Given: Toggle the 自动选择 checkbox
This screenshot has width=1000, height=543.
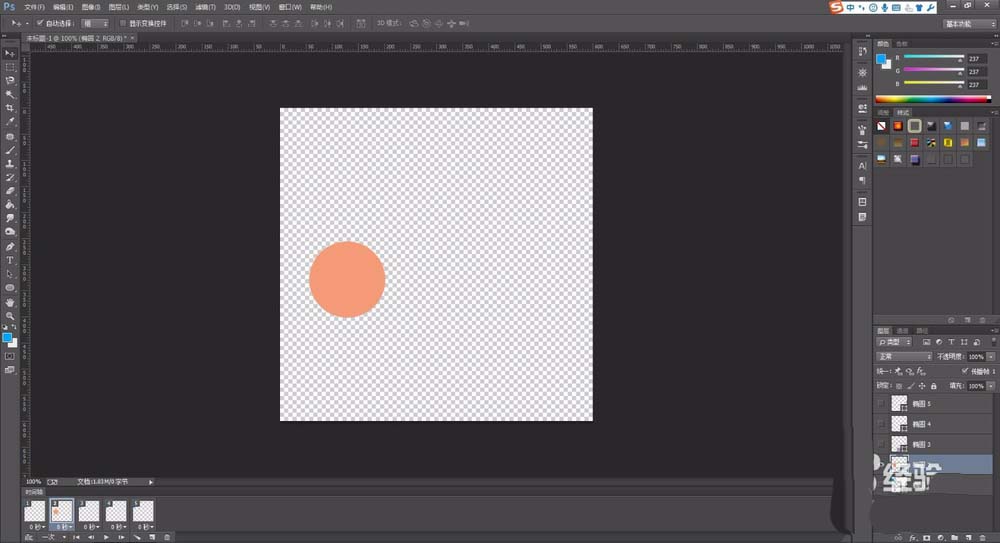Looking at the screenshot, I should 40,22.
